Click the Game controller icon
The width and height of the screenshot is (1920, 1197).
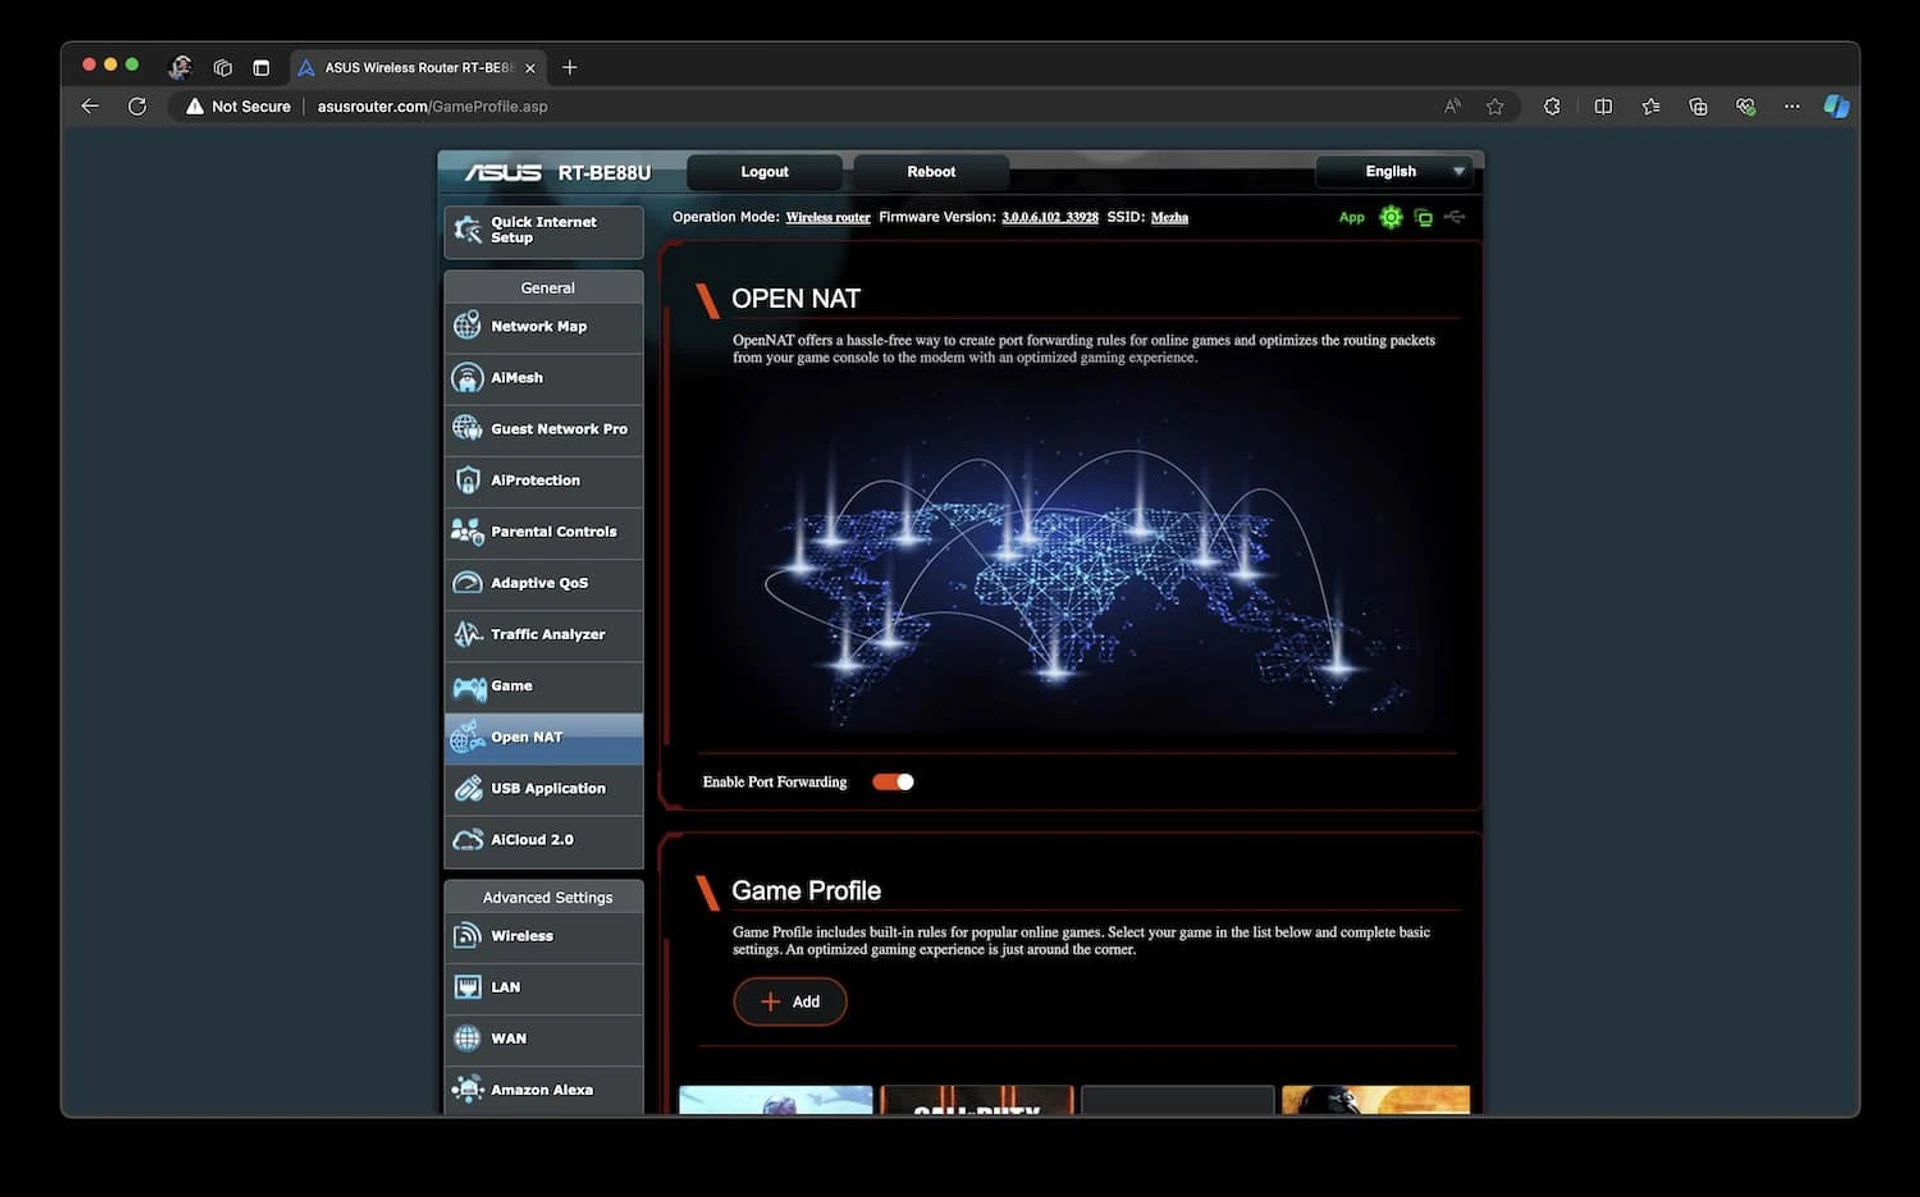[x=469, y=686]
